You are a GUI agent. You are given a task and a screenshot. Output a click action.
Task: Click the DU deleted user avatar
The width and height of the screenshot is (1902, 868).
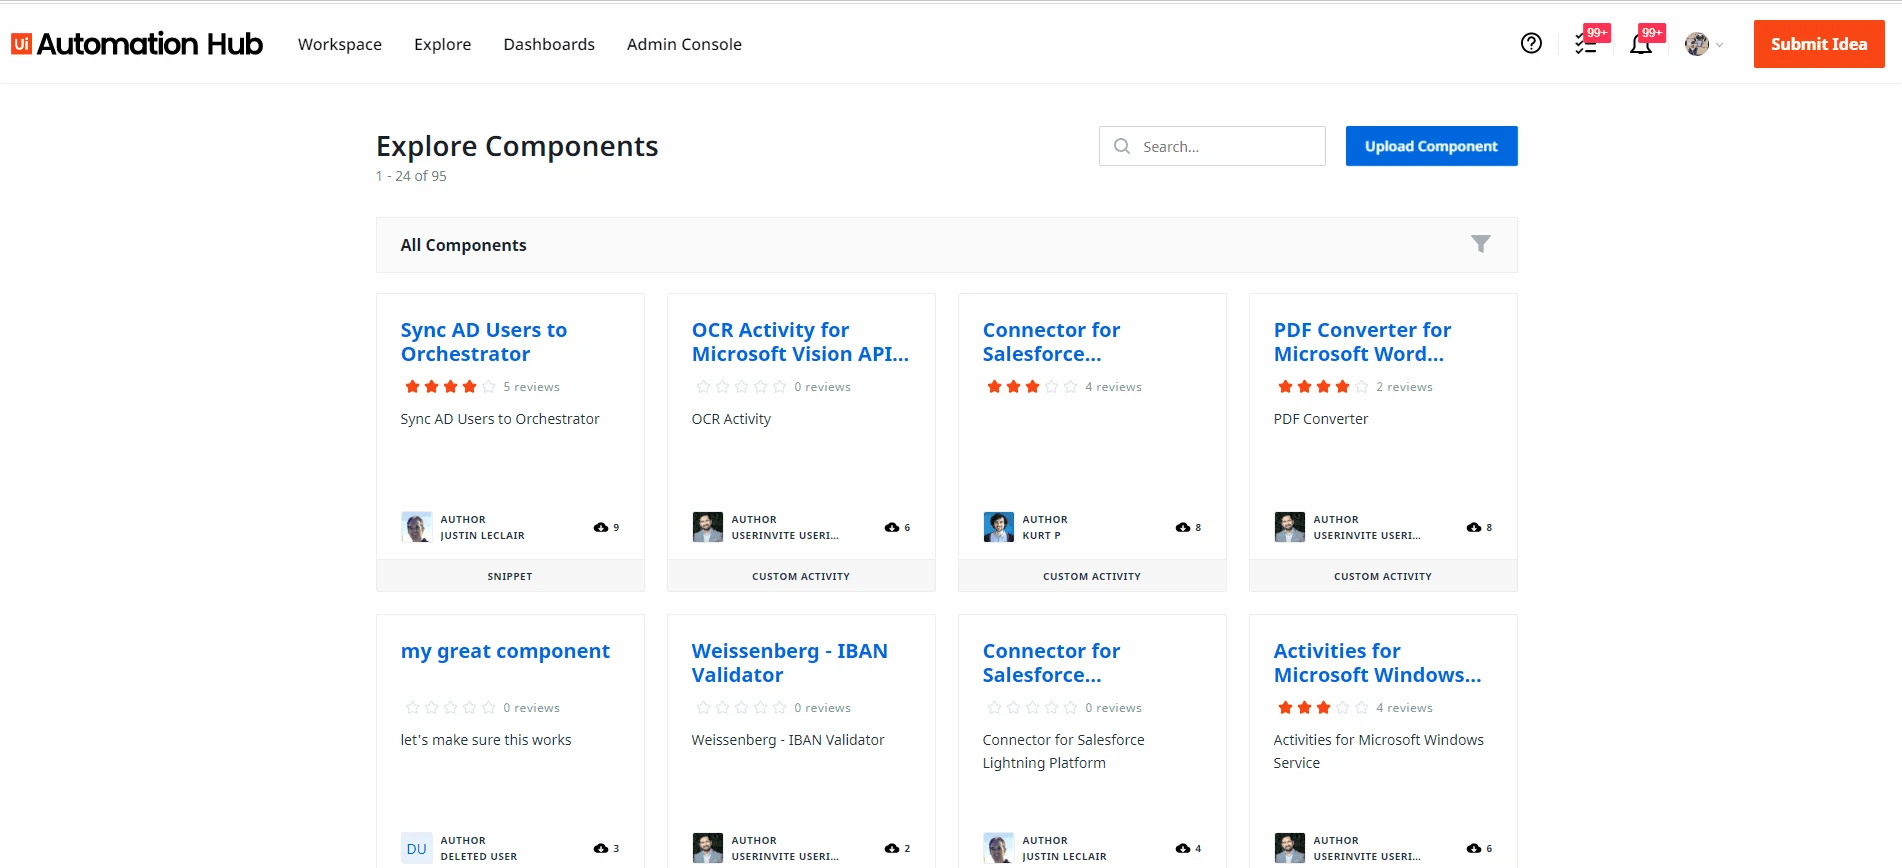[416, 848]
